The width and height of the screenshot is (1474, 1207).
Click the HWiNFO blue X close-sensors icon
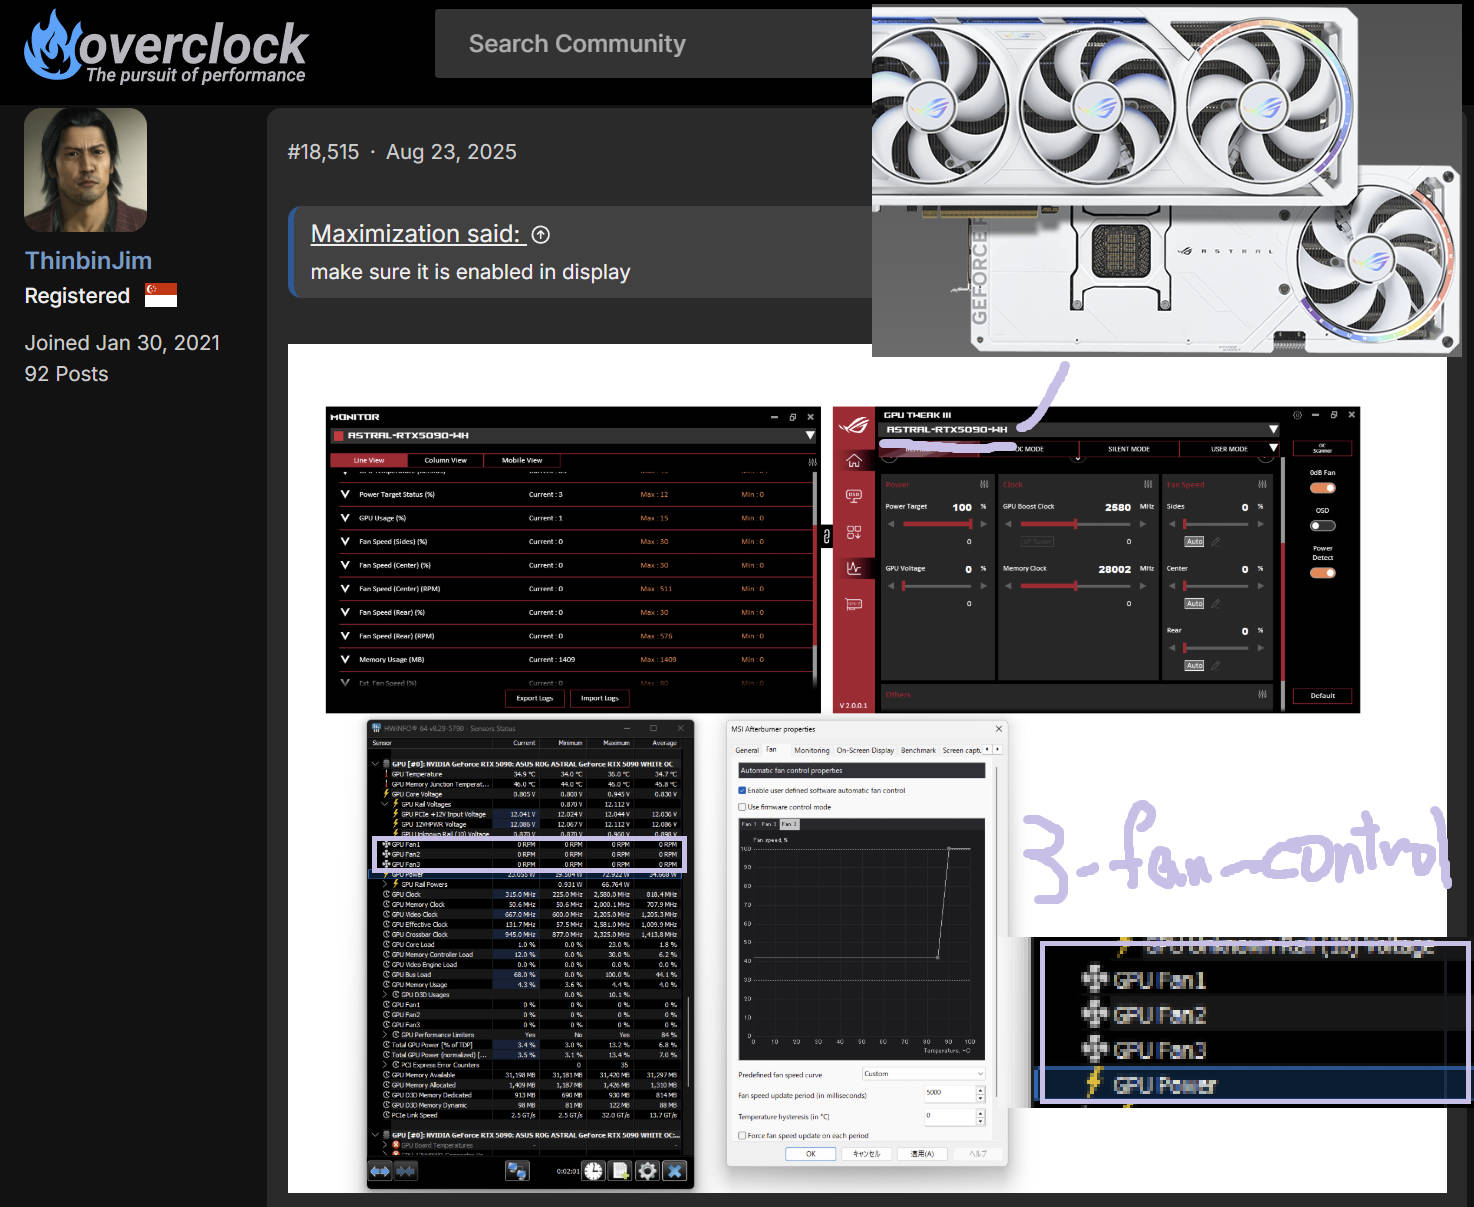pyautogui.click(x=674, y=1171)
